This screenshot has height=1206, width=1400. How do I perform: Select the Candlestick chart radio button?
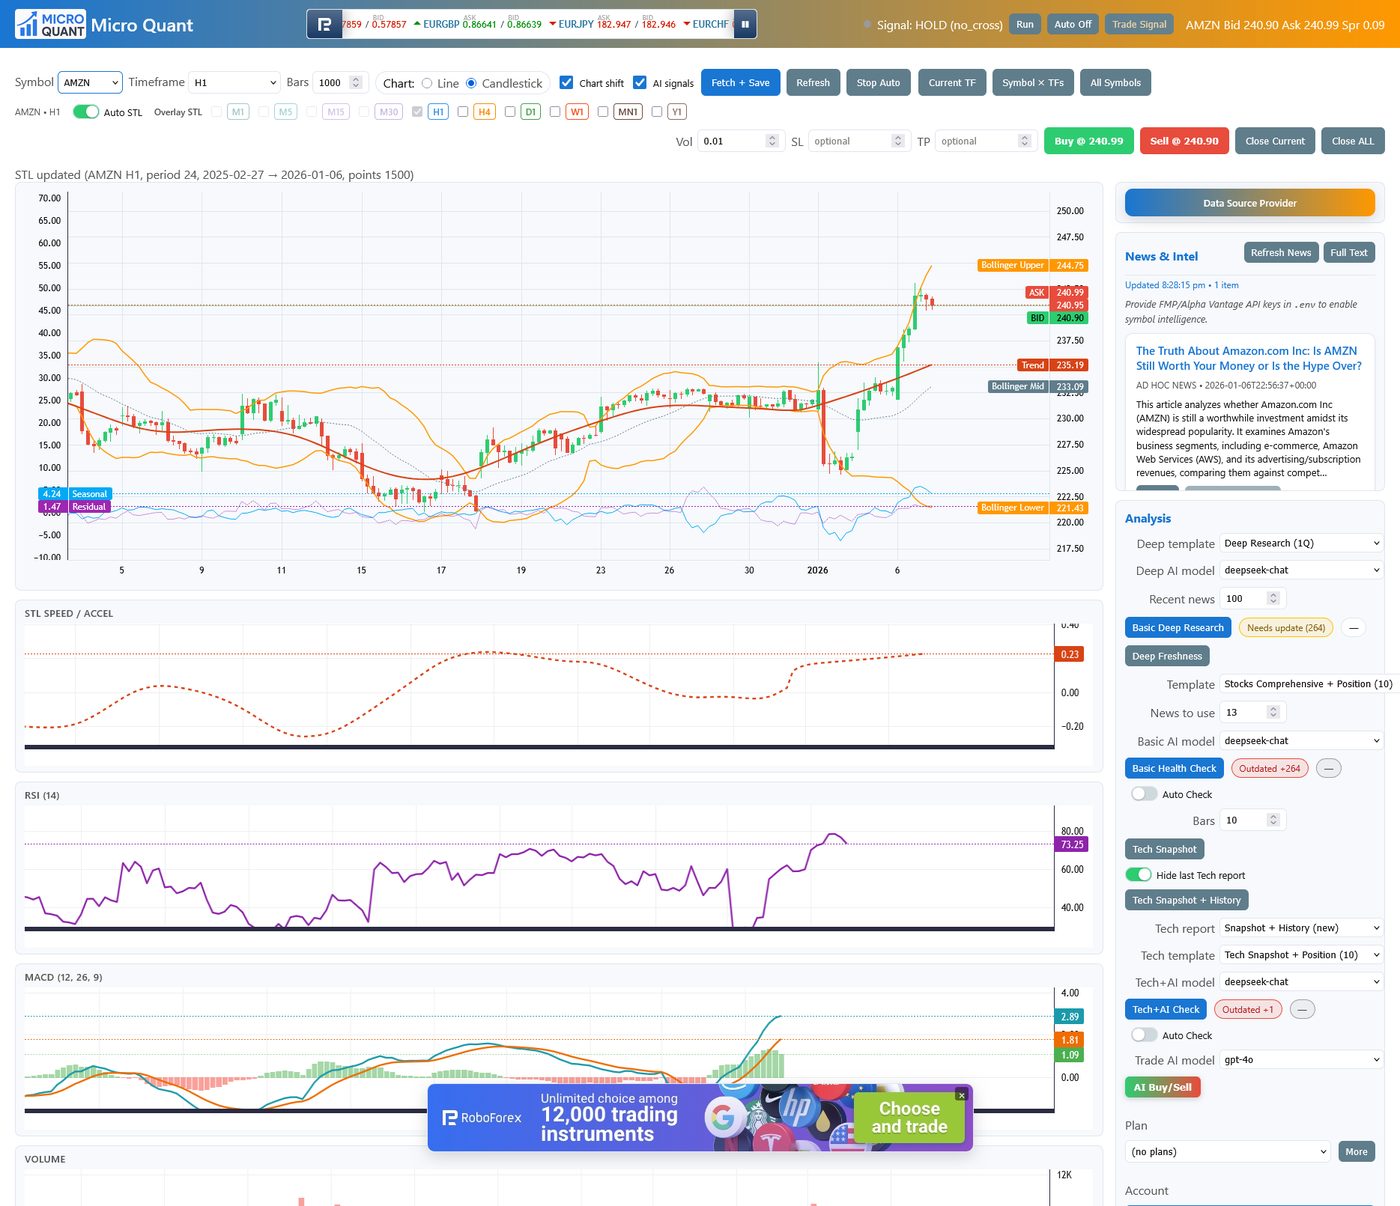[x=471, y=83]
